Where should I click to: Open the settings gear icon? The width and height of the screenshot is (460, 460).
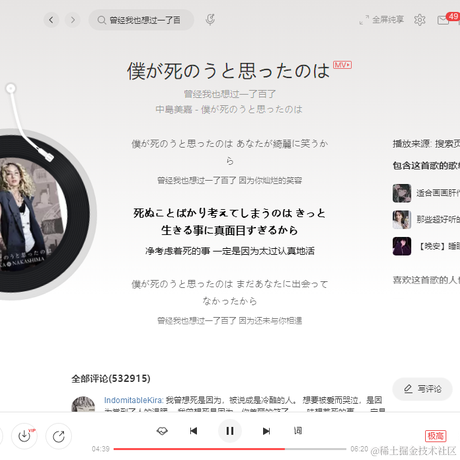click(420, 20)
